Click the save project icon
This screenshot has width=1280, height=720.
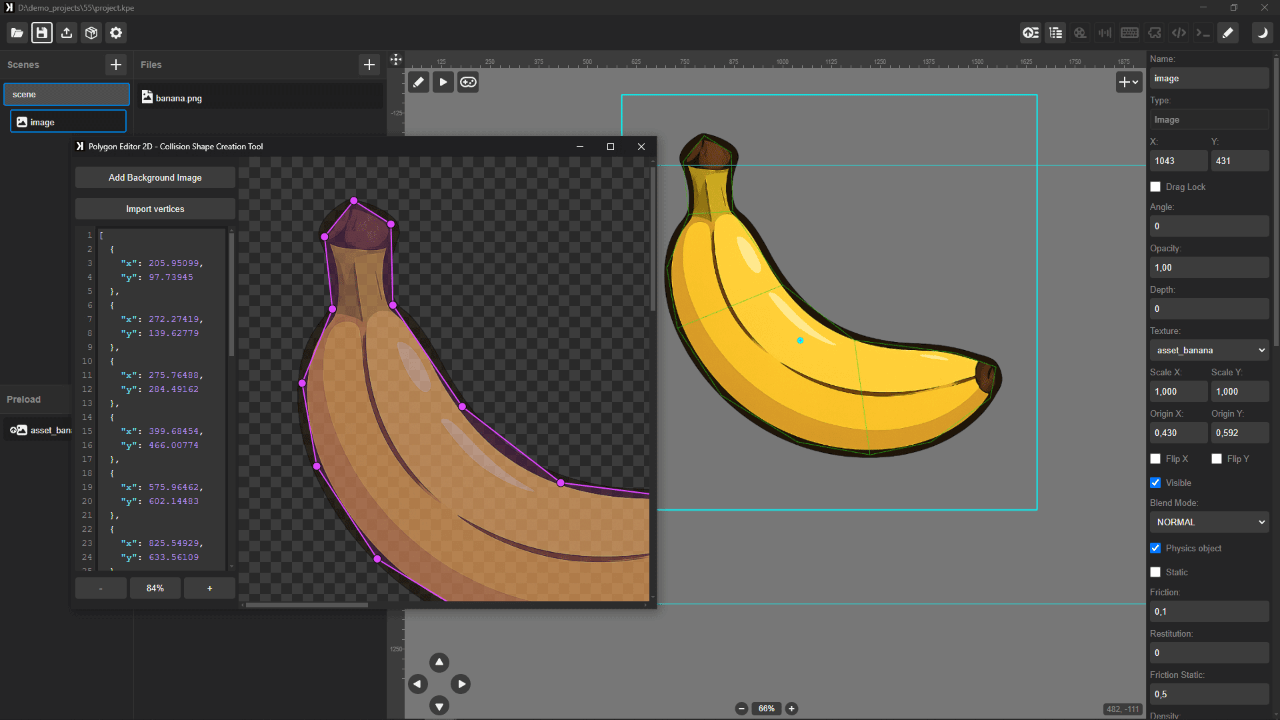point(41,33)
